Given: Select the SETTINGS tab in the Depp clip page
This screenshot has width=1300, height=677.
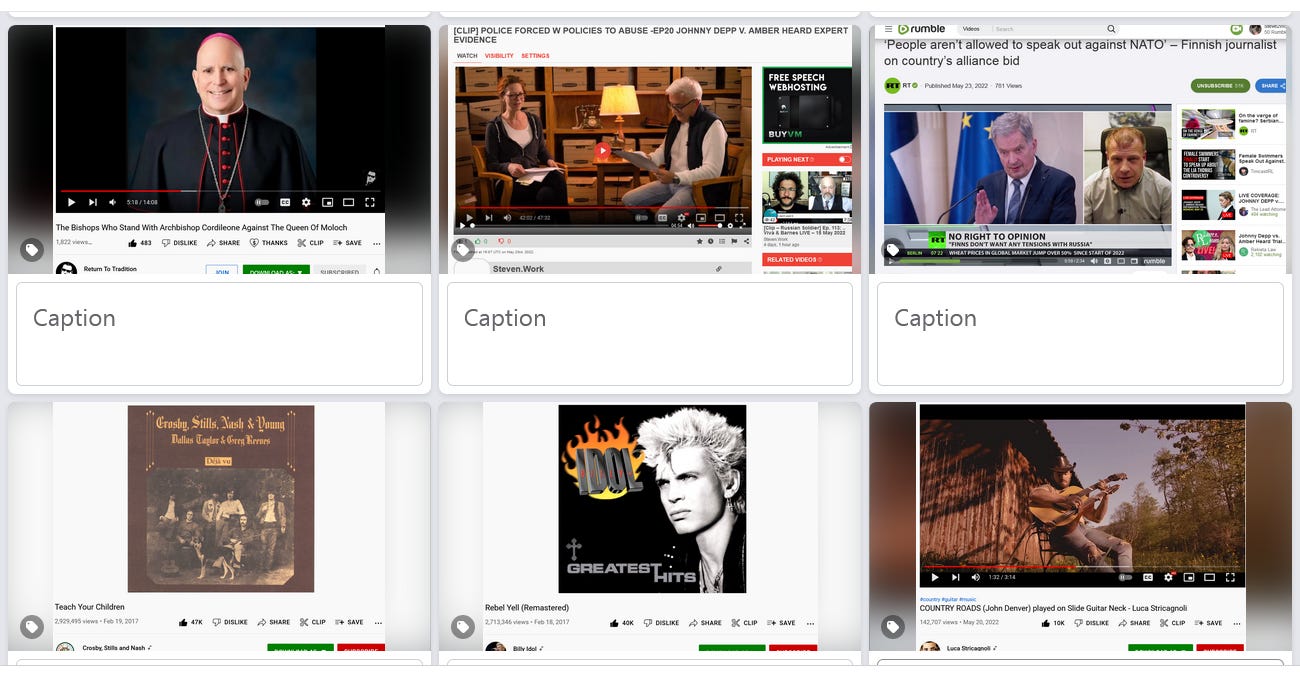Looking at the screenshot, I should click(x=535, y=56).
